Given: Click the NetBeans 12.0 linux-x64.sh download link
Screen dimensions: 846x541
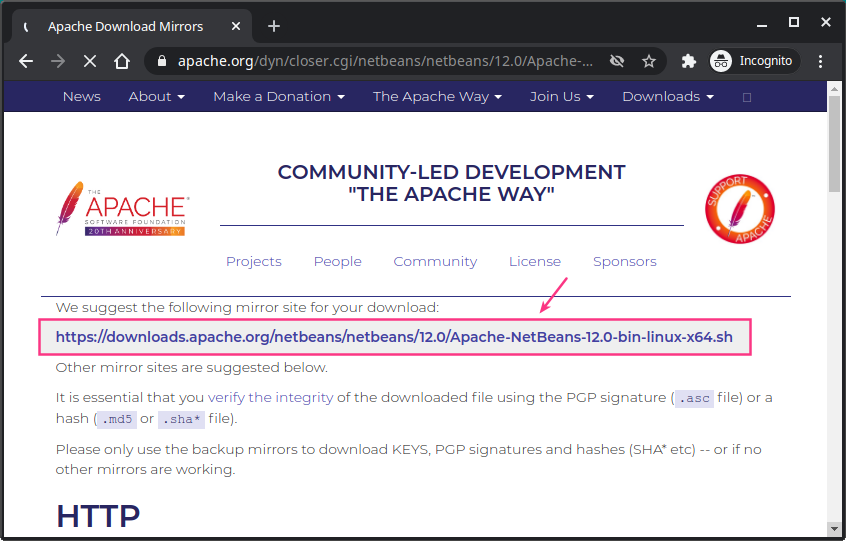Looking at the screenshot, I should [x=394, y=337].
